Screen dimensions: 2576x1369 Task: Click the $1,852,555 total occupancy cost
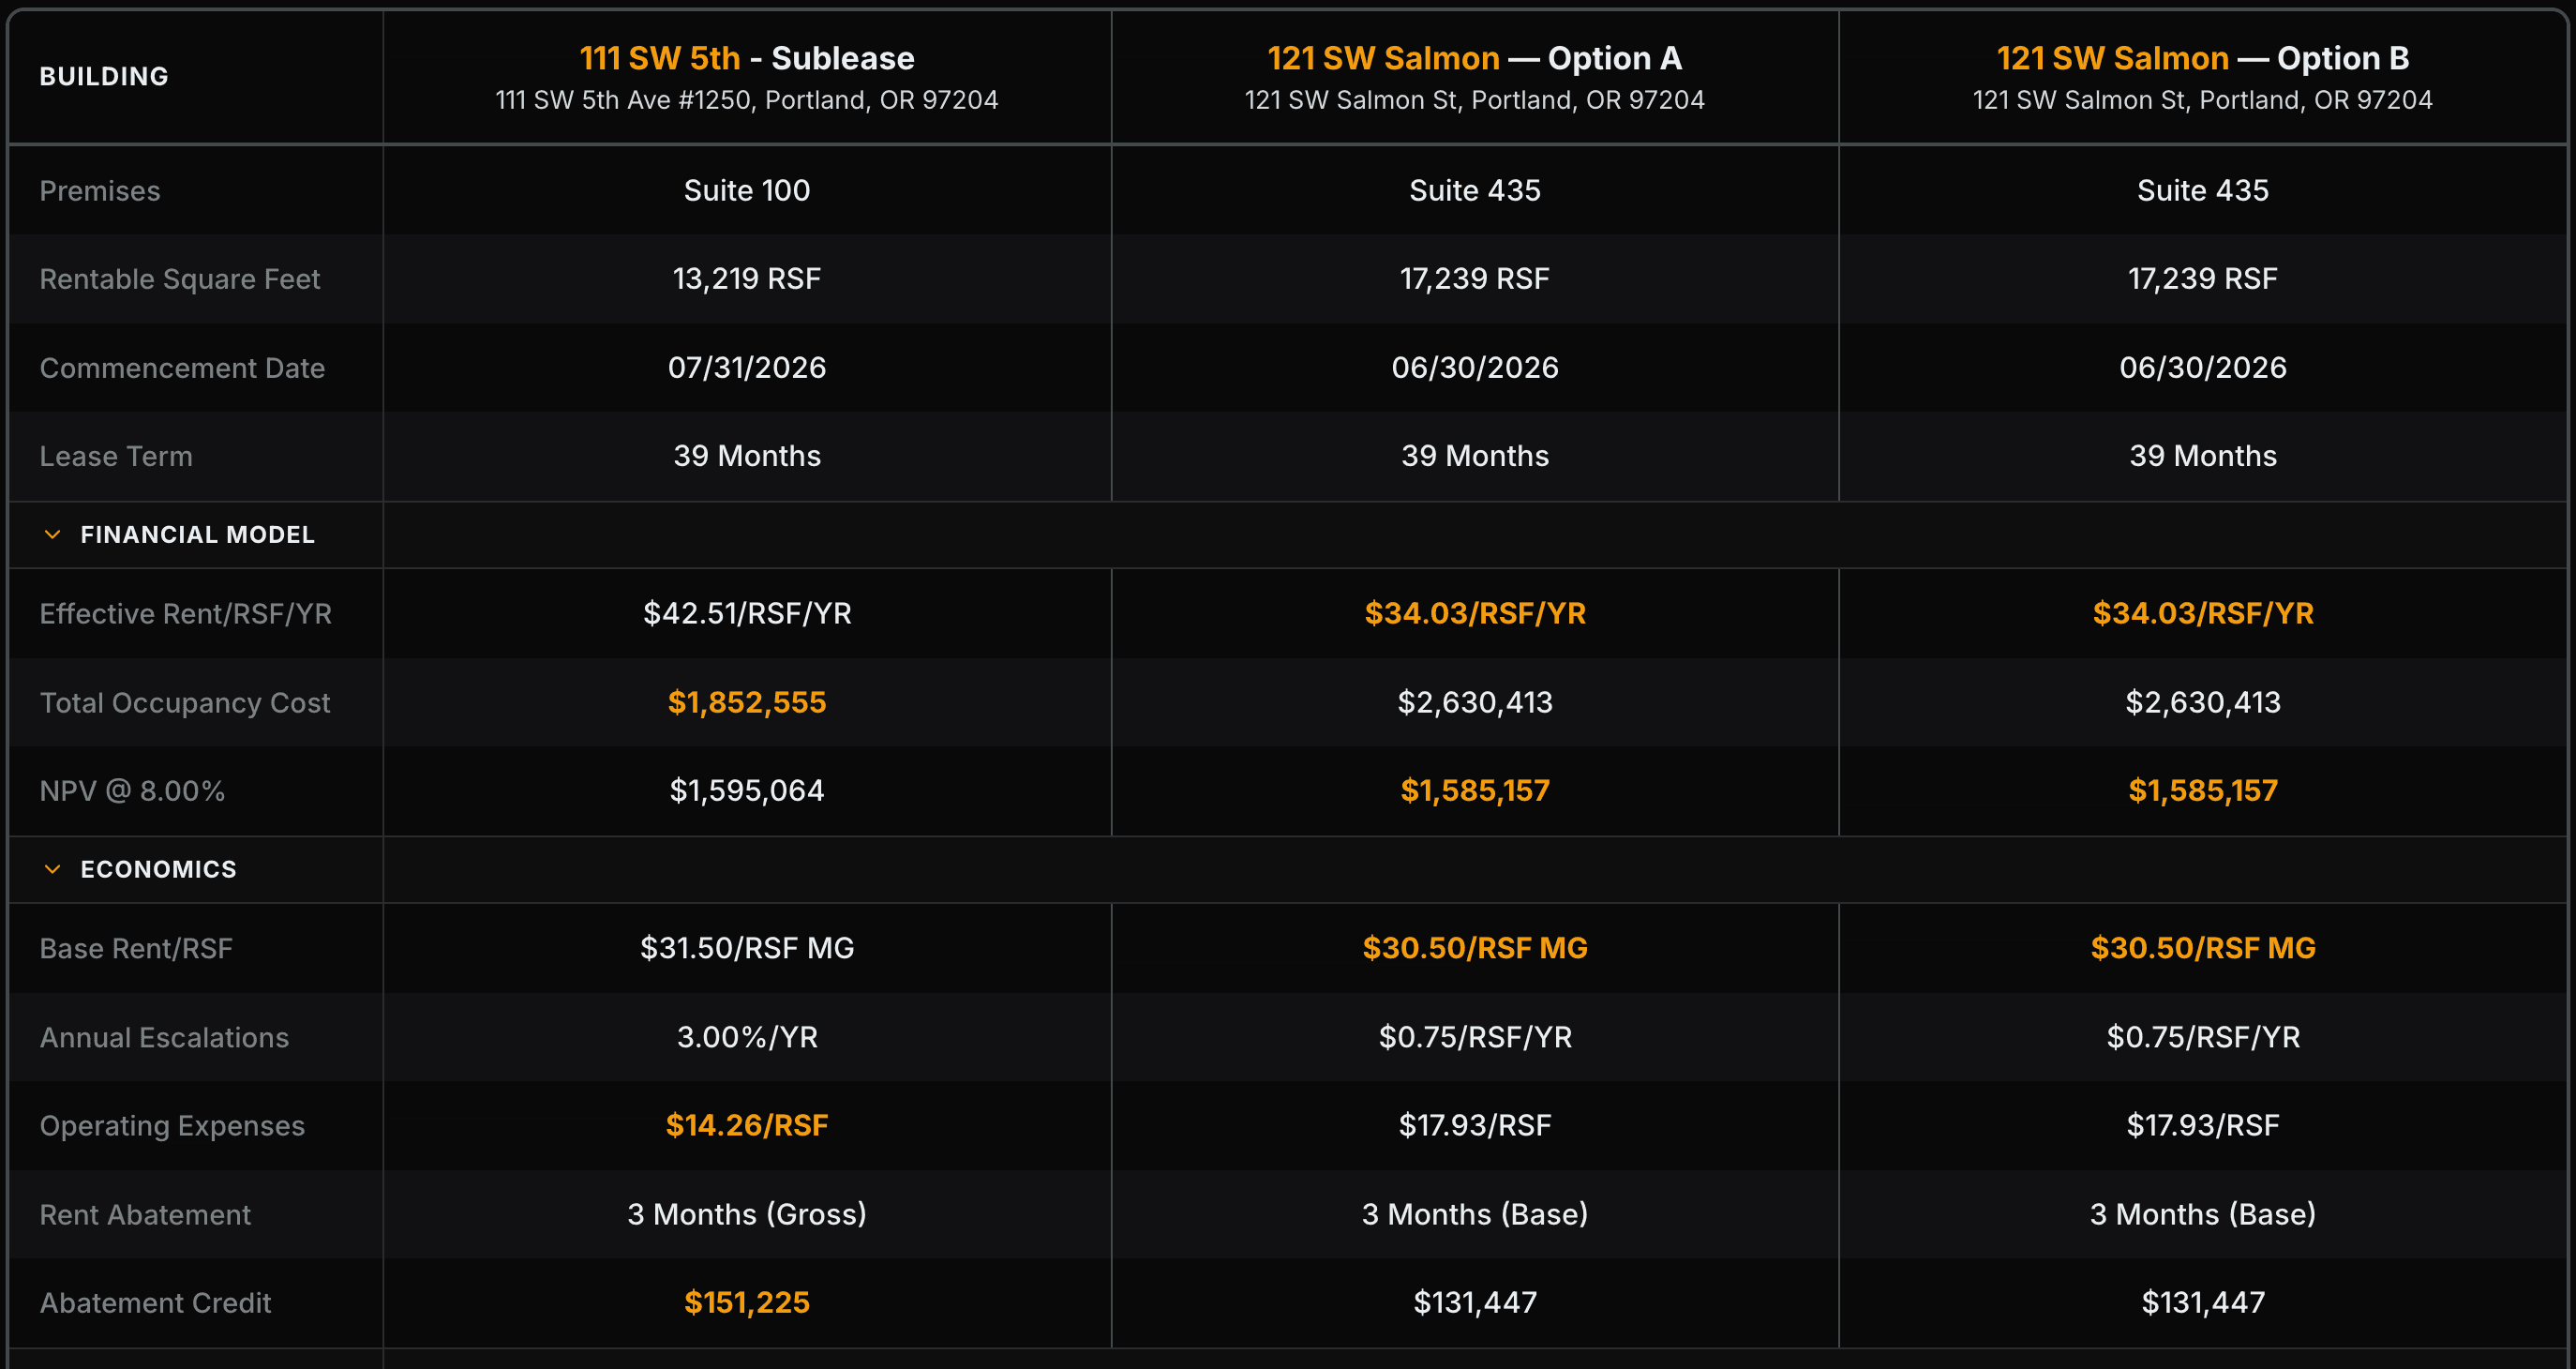tap(746, 701)
